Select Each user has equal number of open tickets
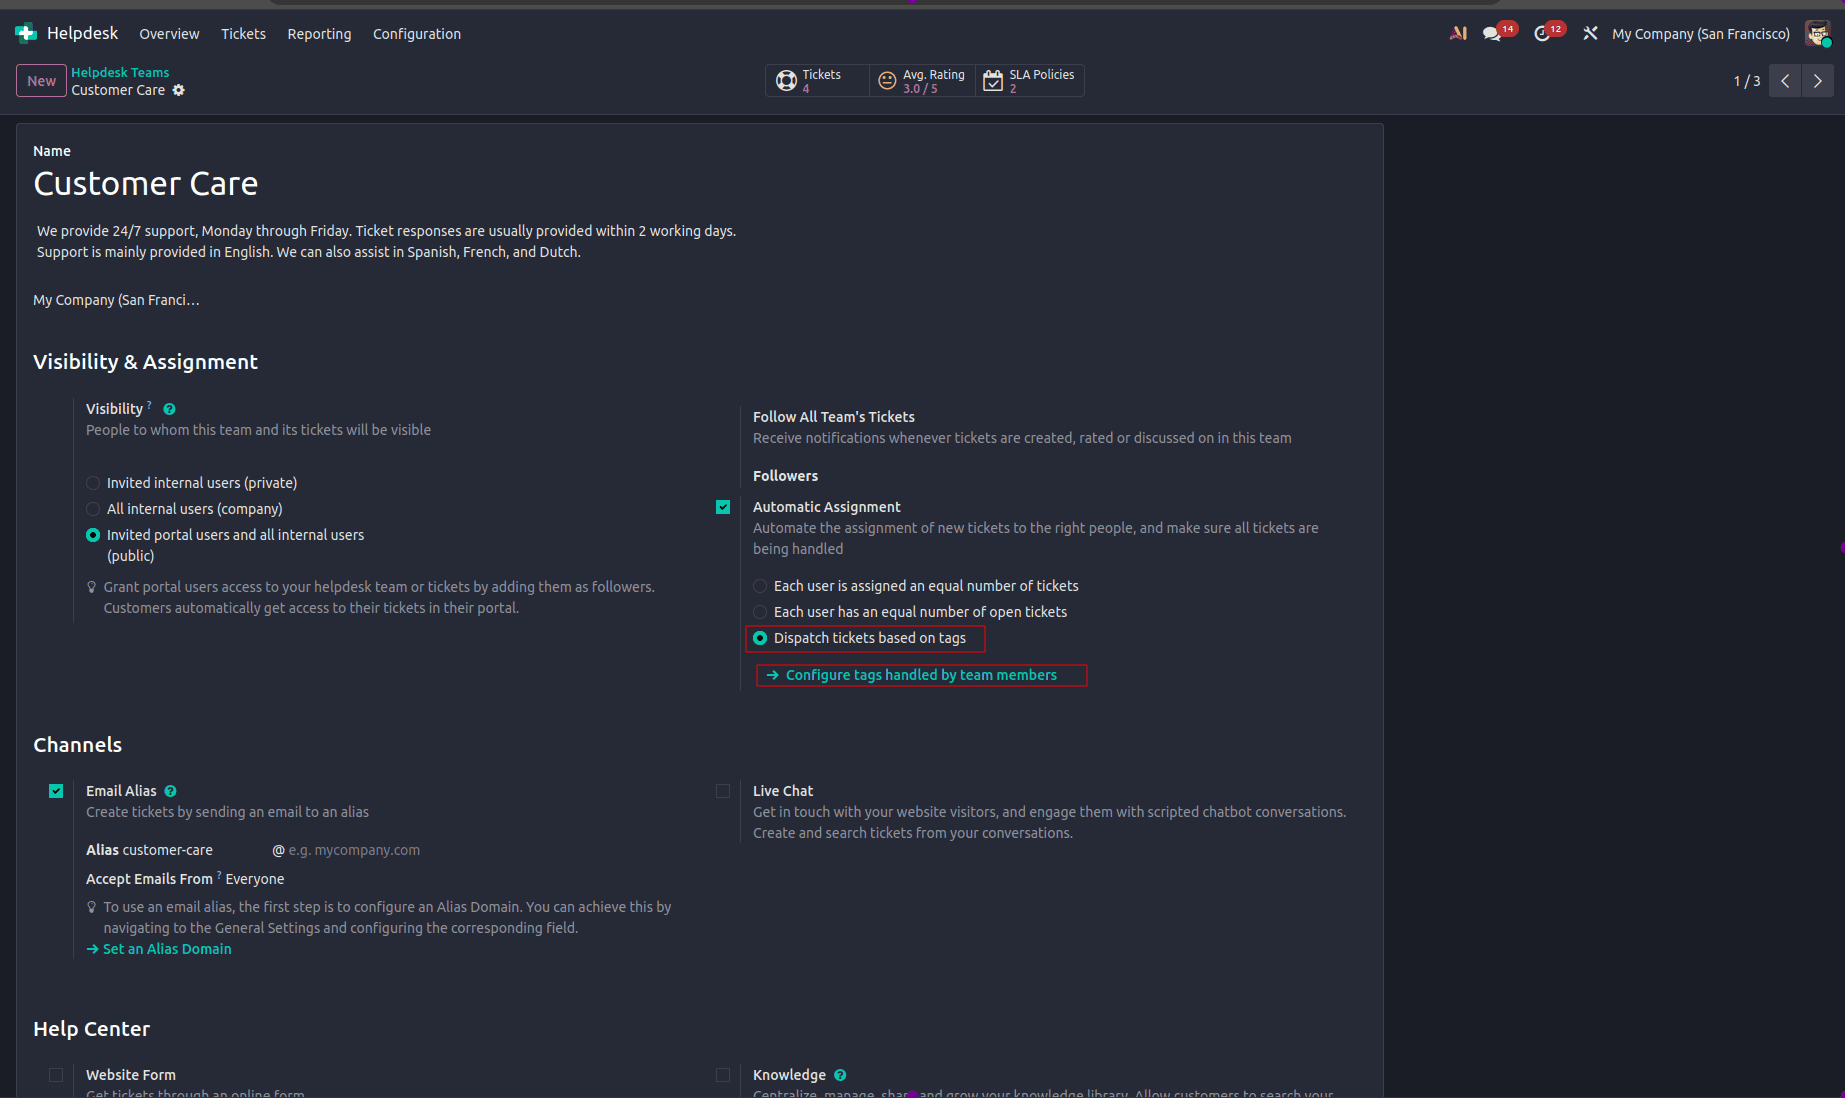This screenshot has height=1098, width=1845. click(760, 612)
